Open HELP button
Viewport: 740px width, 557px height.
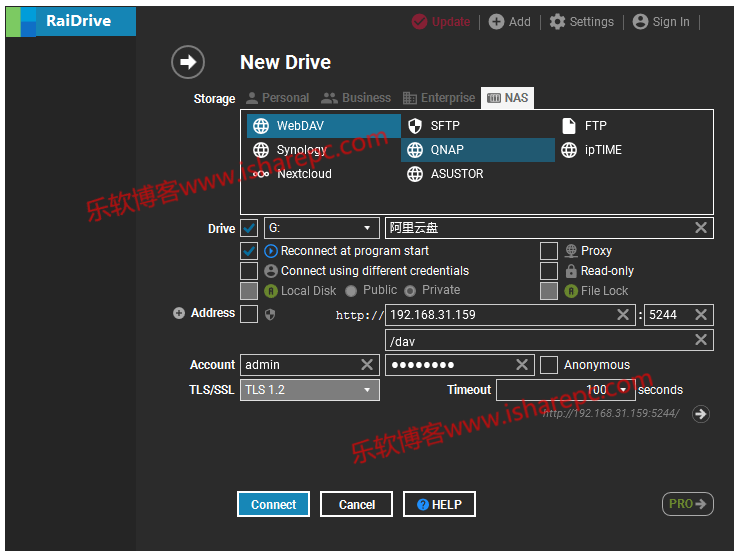click(439, 504)
